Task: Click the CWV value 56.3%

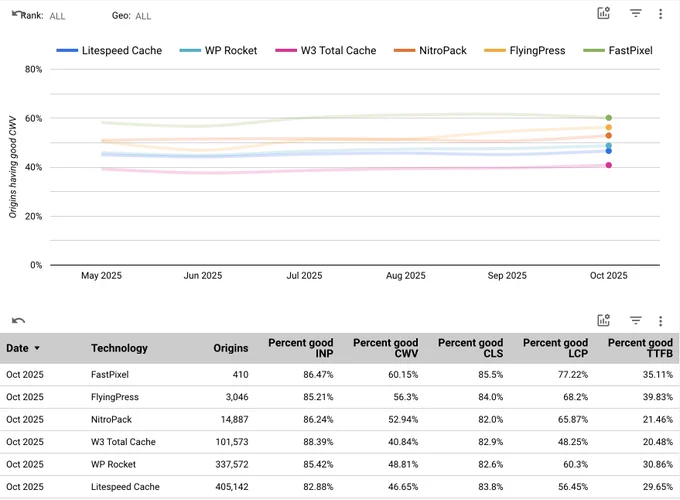Action: pyautogui.click(x=406, y=397)
